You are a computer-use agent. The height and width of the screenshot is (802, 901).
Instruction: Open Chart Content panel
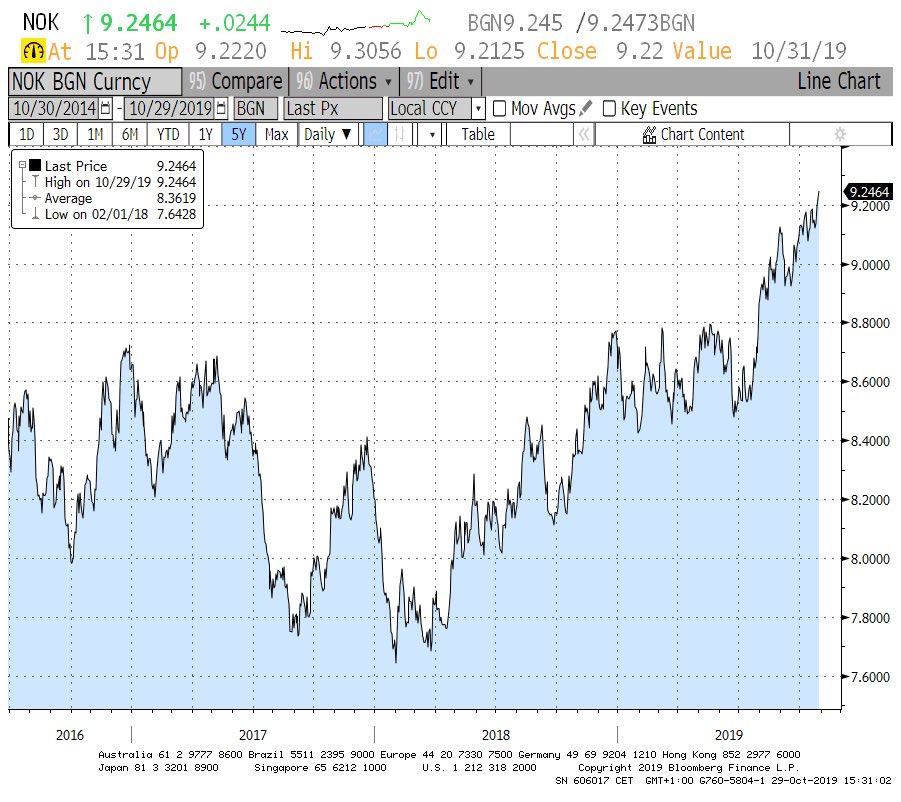693,134
